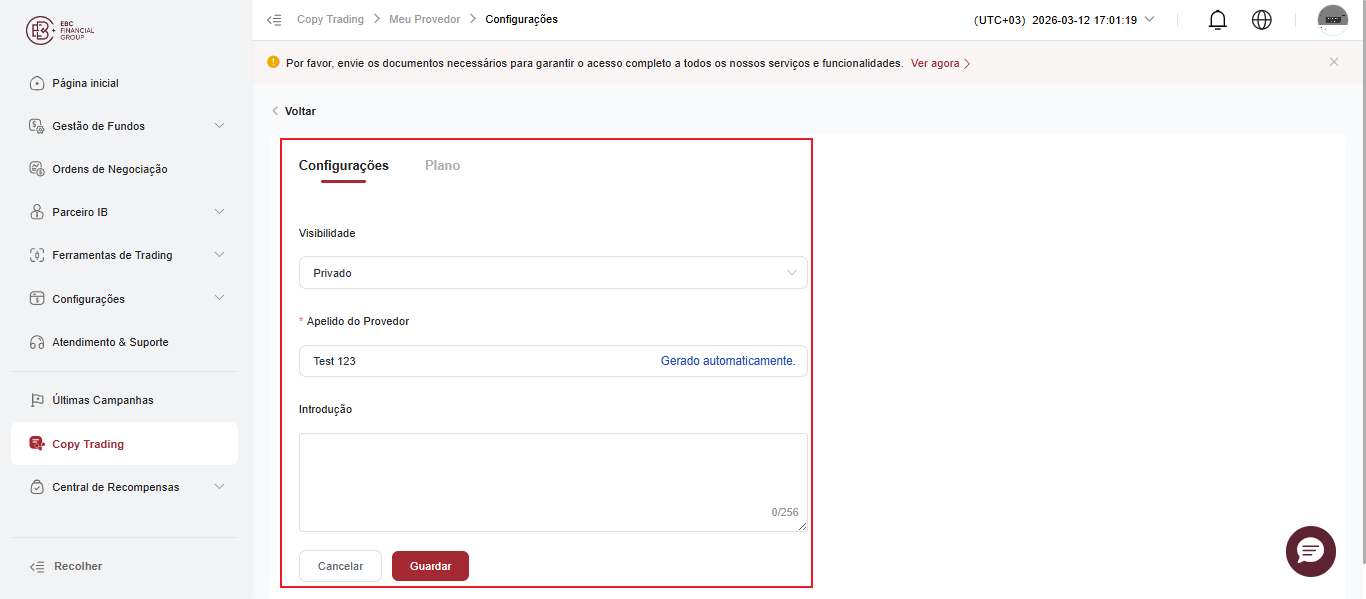Click the date-time text 2026-03-12 17:01:19
The image size is (1366, 599).
[1084, 19]
